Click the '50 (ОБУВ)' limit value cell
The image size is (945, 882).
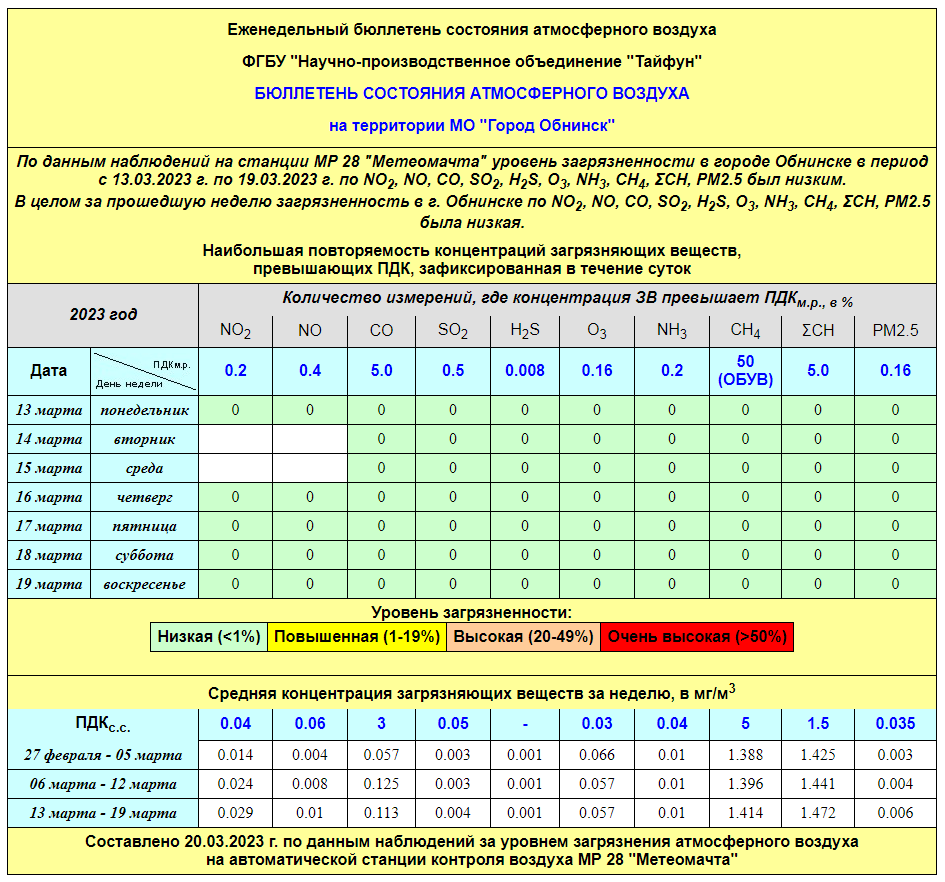pos(745,370)
